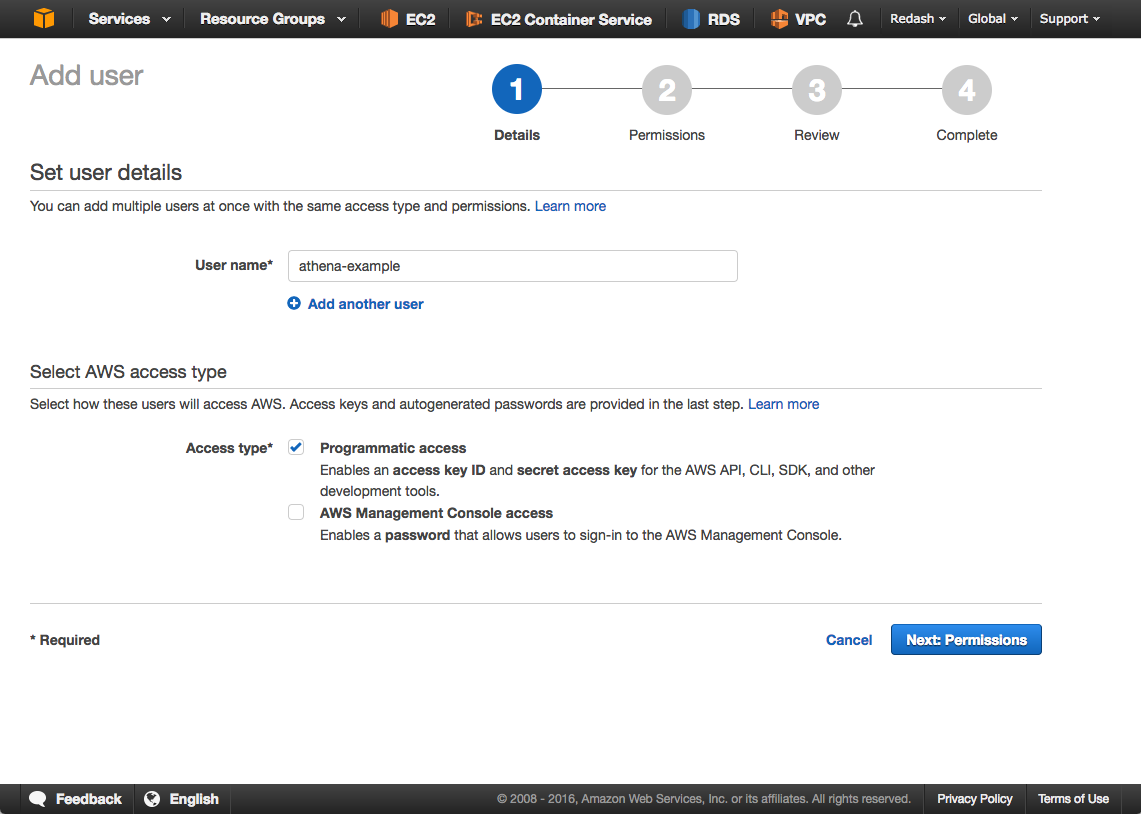Enable AWS Management Console access checkbox

[x=296, y=513]
